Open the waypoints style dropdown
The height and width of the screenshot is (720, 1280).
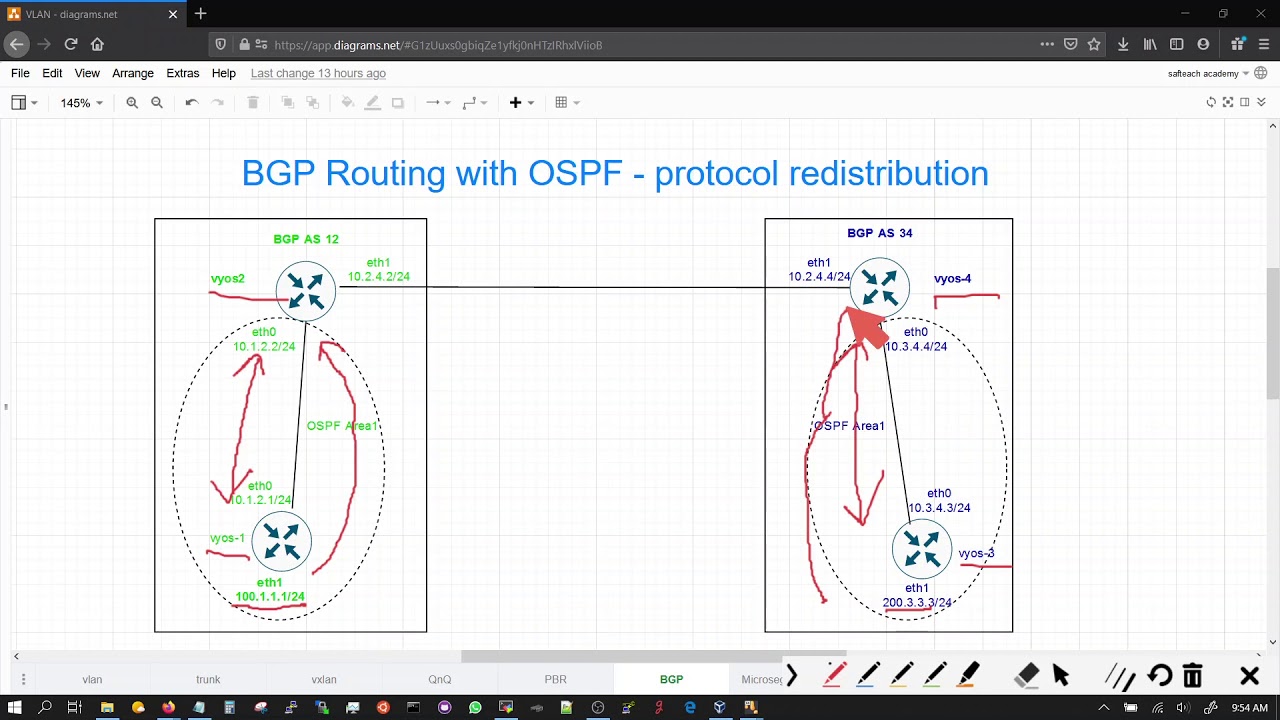[475, 103]
